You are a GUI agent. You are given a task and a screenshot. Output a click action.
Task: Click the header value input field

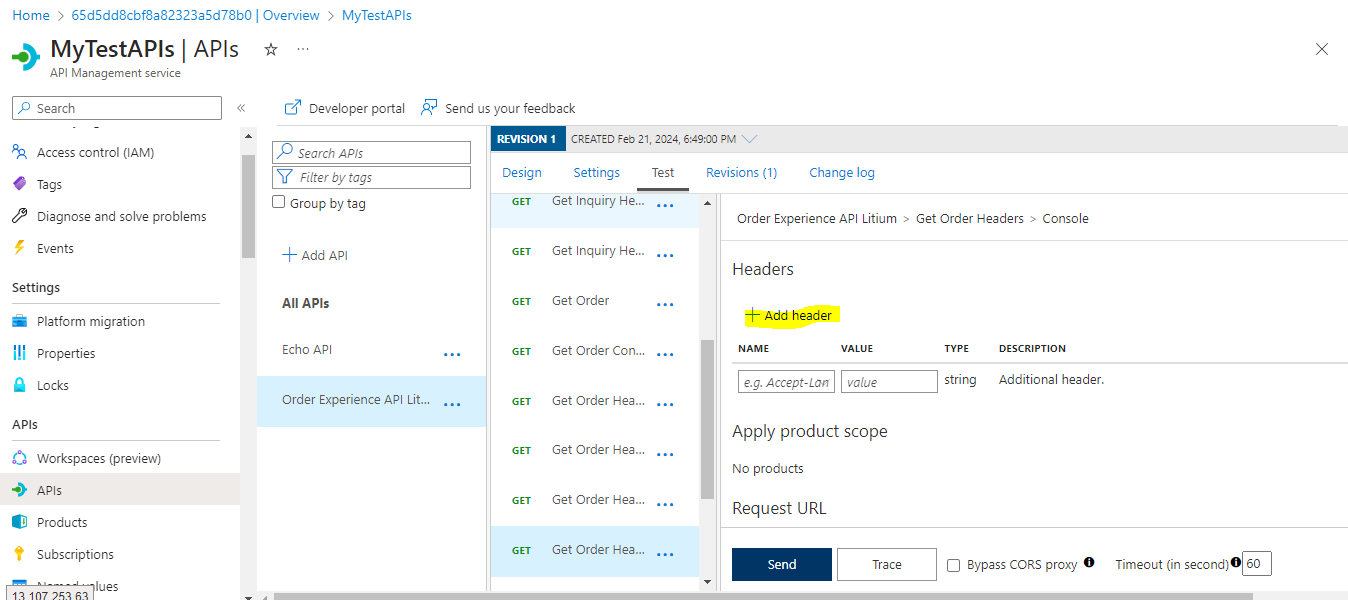click(x=889, y=381)
